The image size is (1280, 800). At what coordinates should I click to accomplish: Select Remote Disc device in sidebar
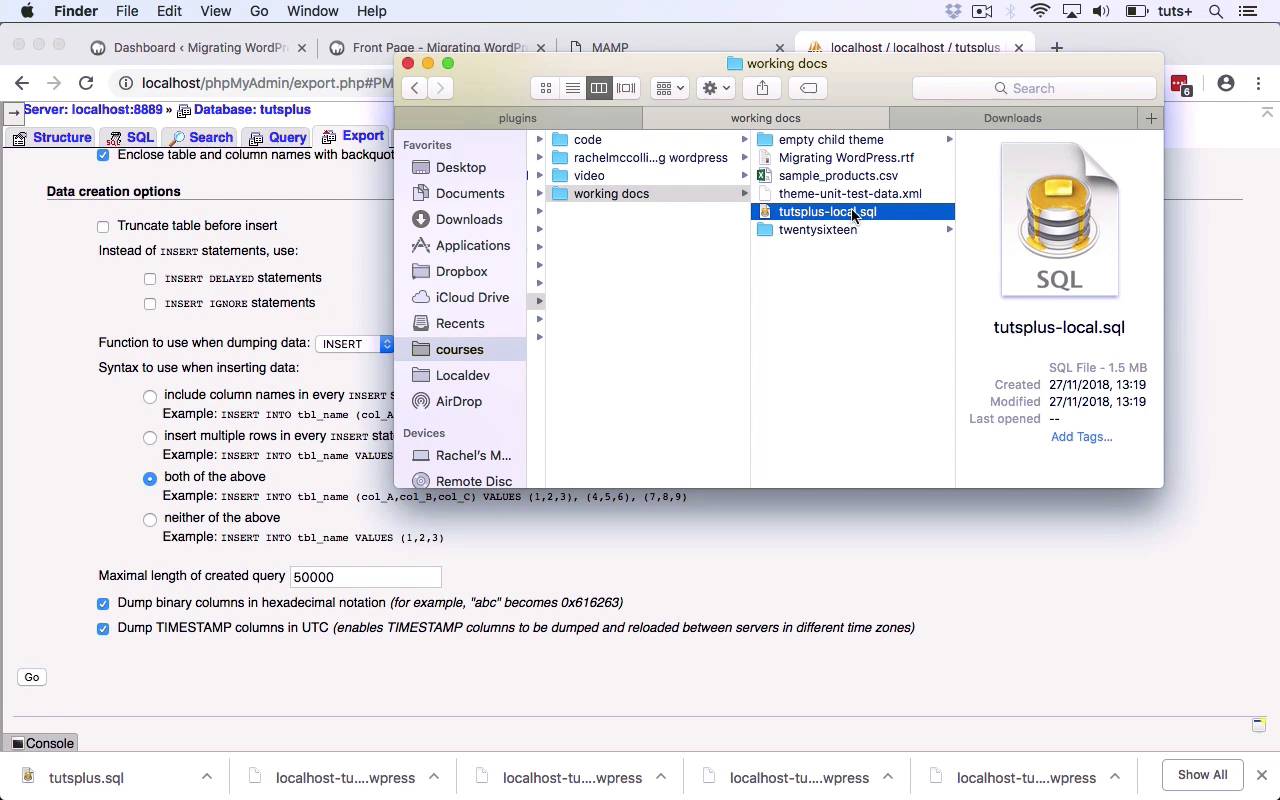coord(473,481)
